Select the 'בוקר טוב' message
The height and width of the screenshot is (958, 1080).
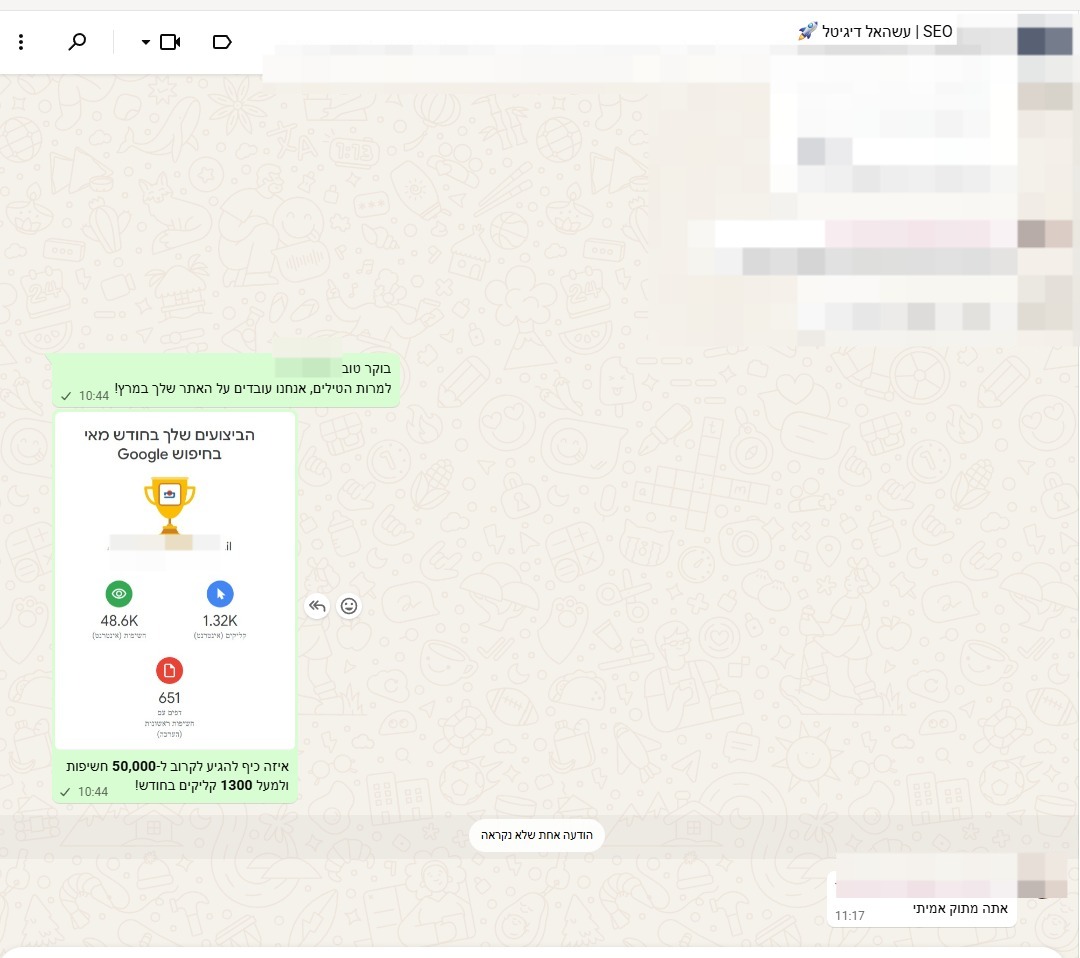[x=226, y=379]
